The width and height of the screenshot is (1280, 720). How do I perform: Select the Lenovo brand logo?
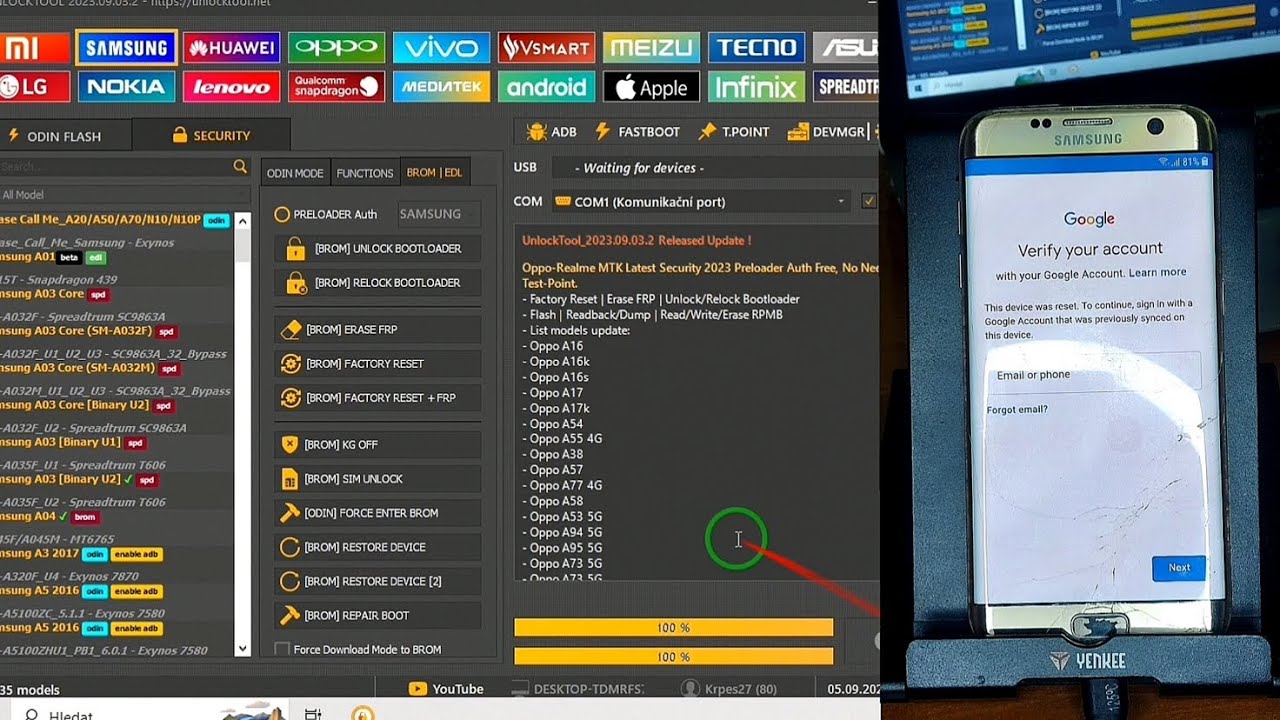(x=231, y=87)
